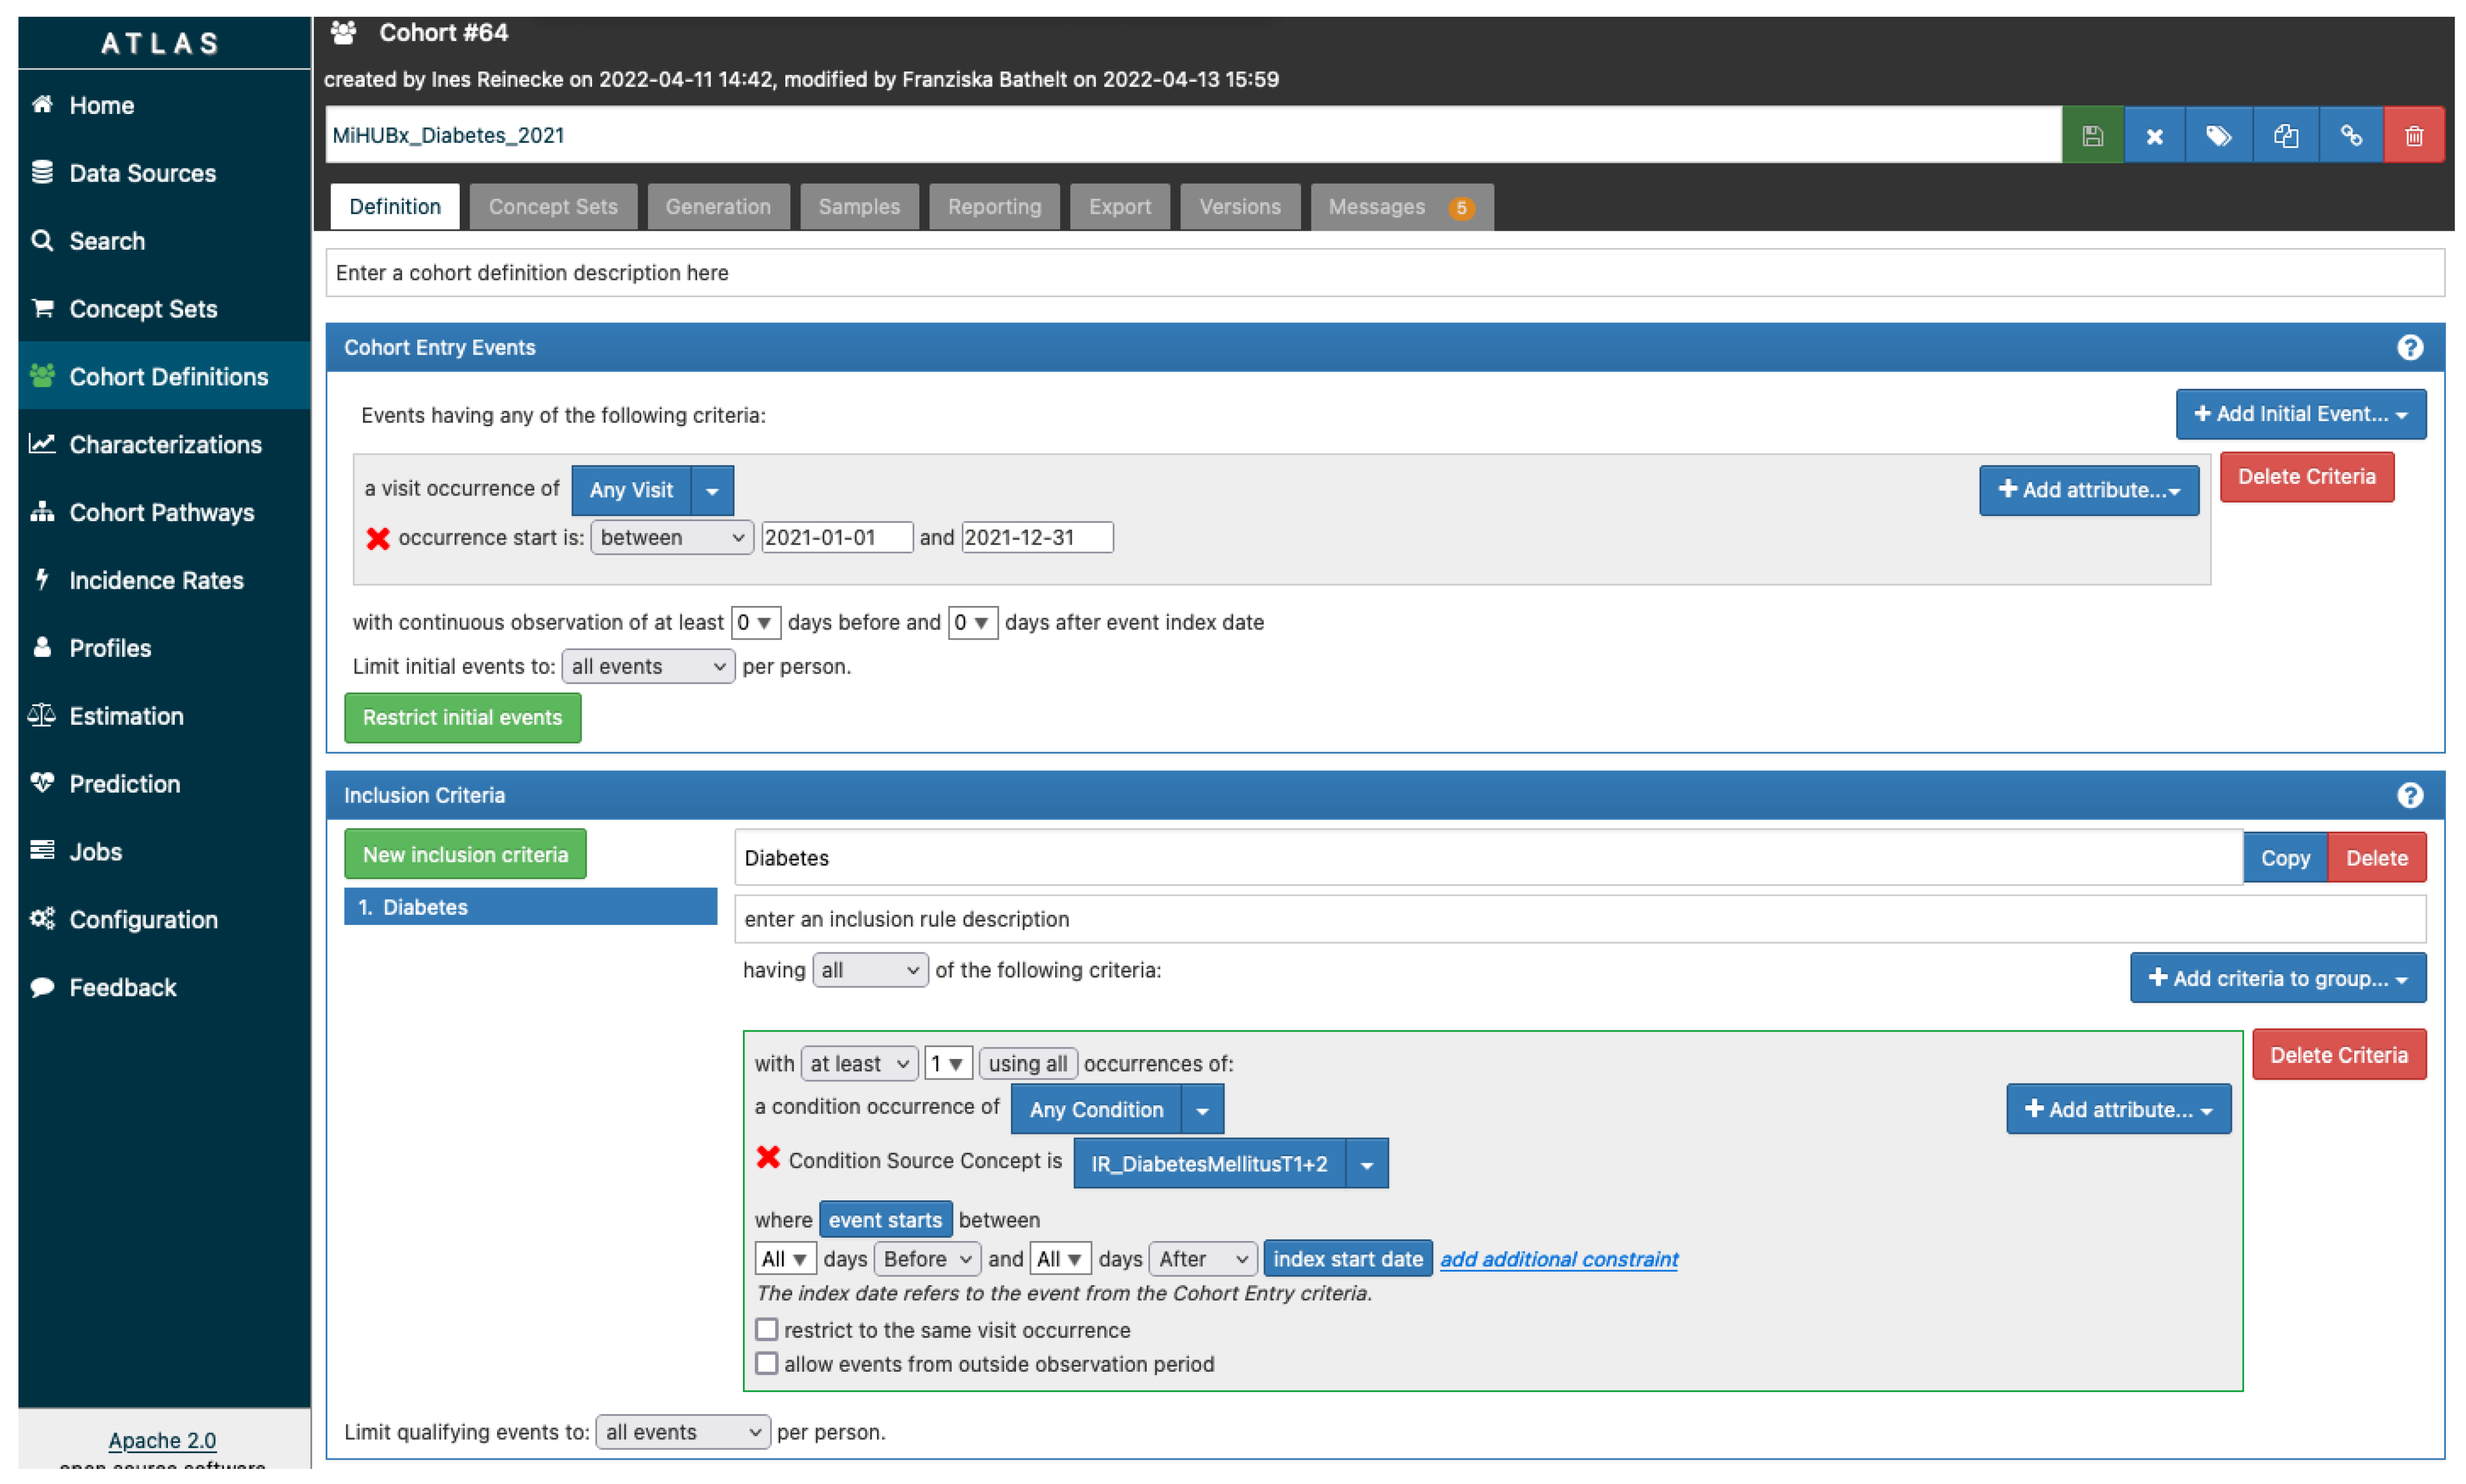Click the start date field 2021-01-01
The height and width of the screenshot is (1484, 2466).
pos(836,537)
